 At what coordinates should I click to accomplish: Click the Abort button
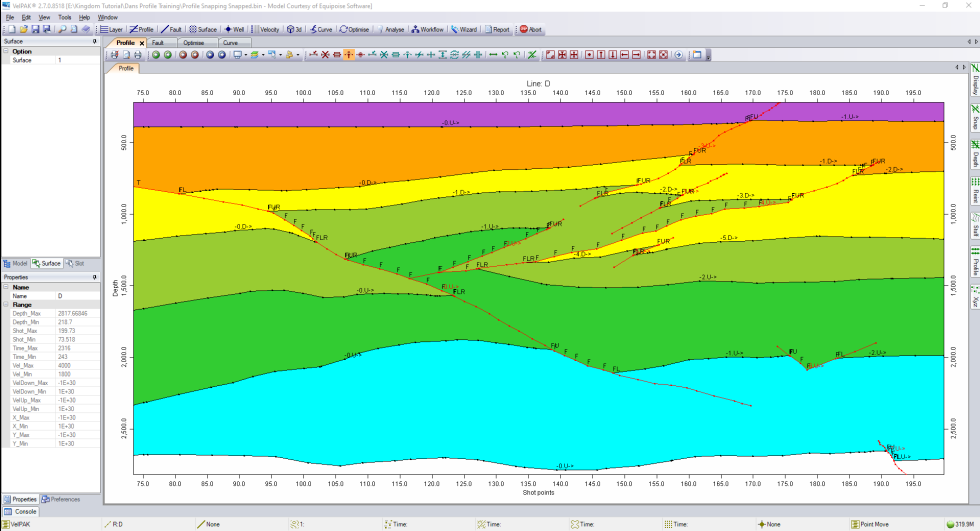(x=531, y=29)
